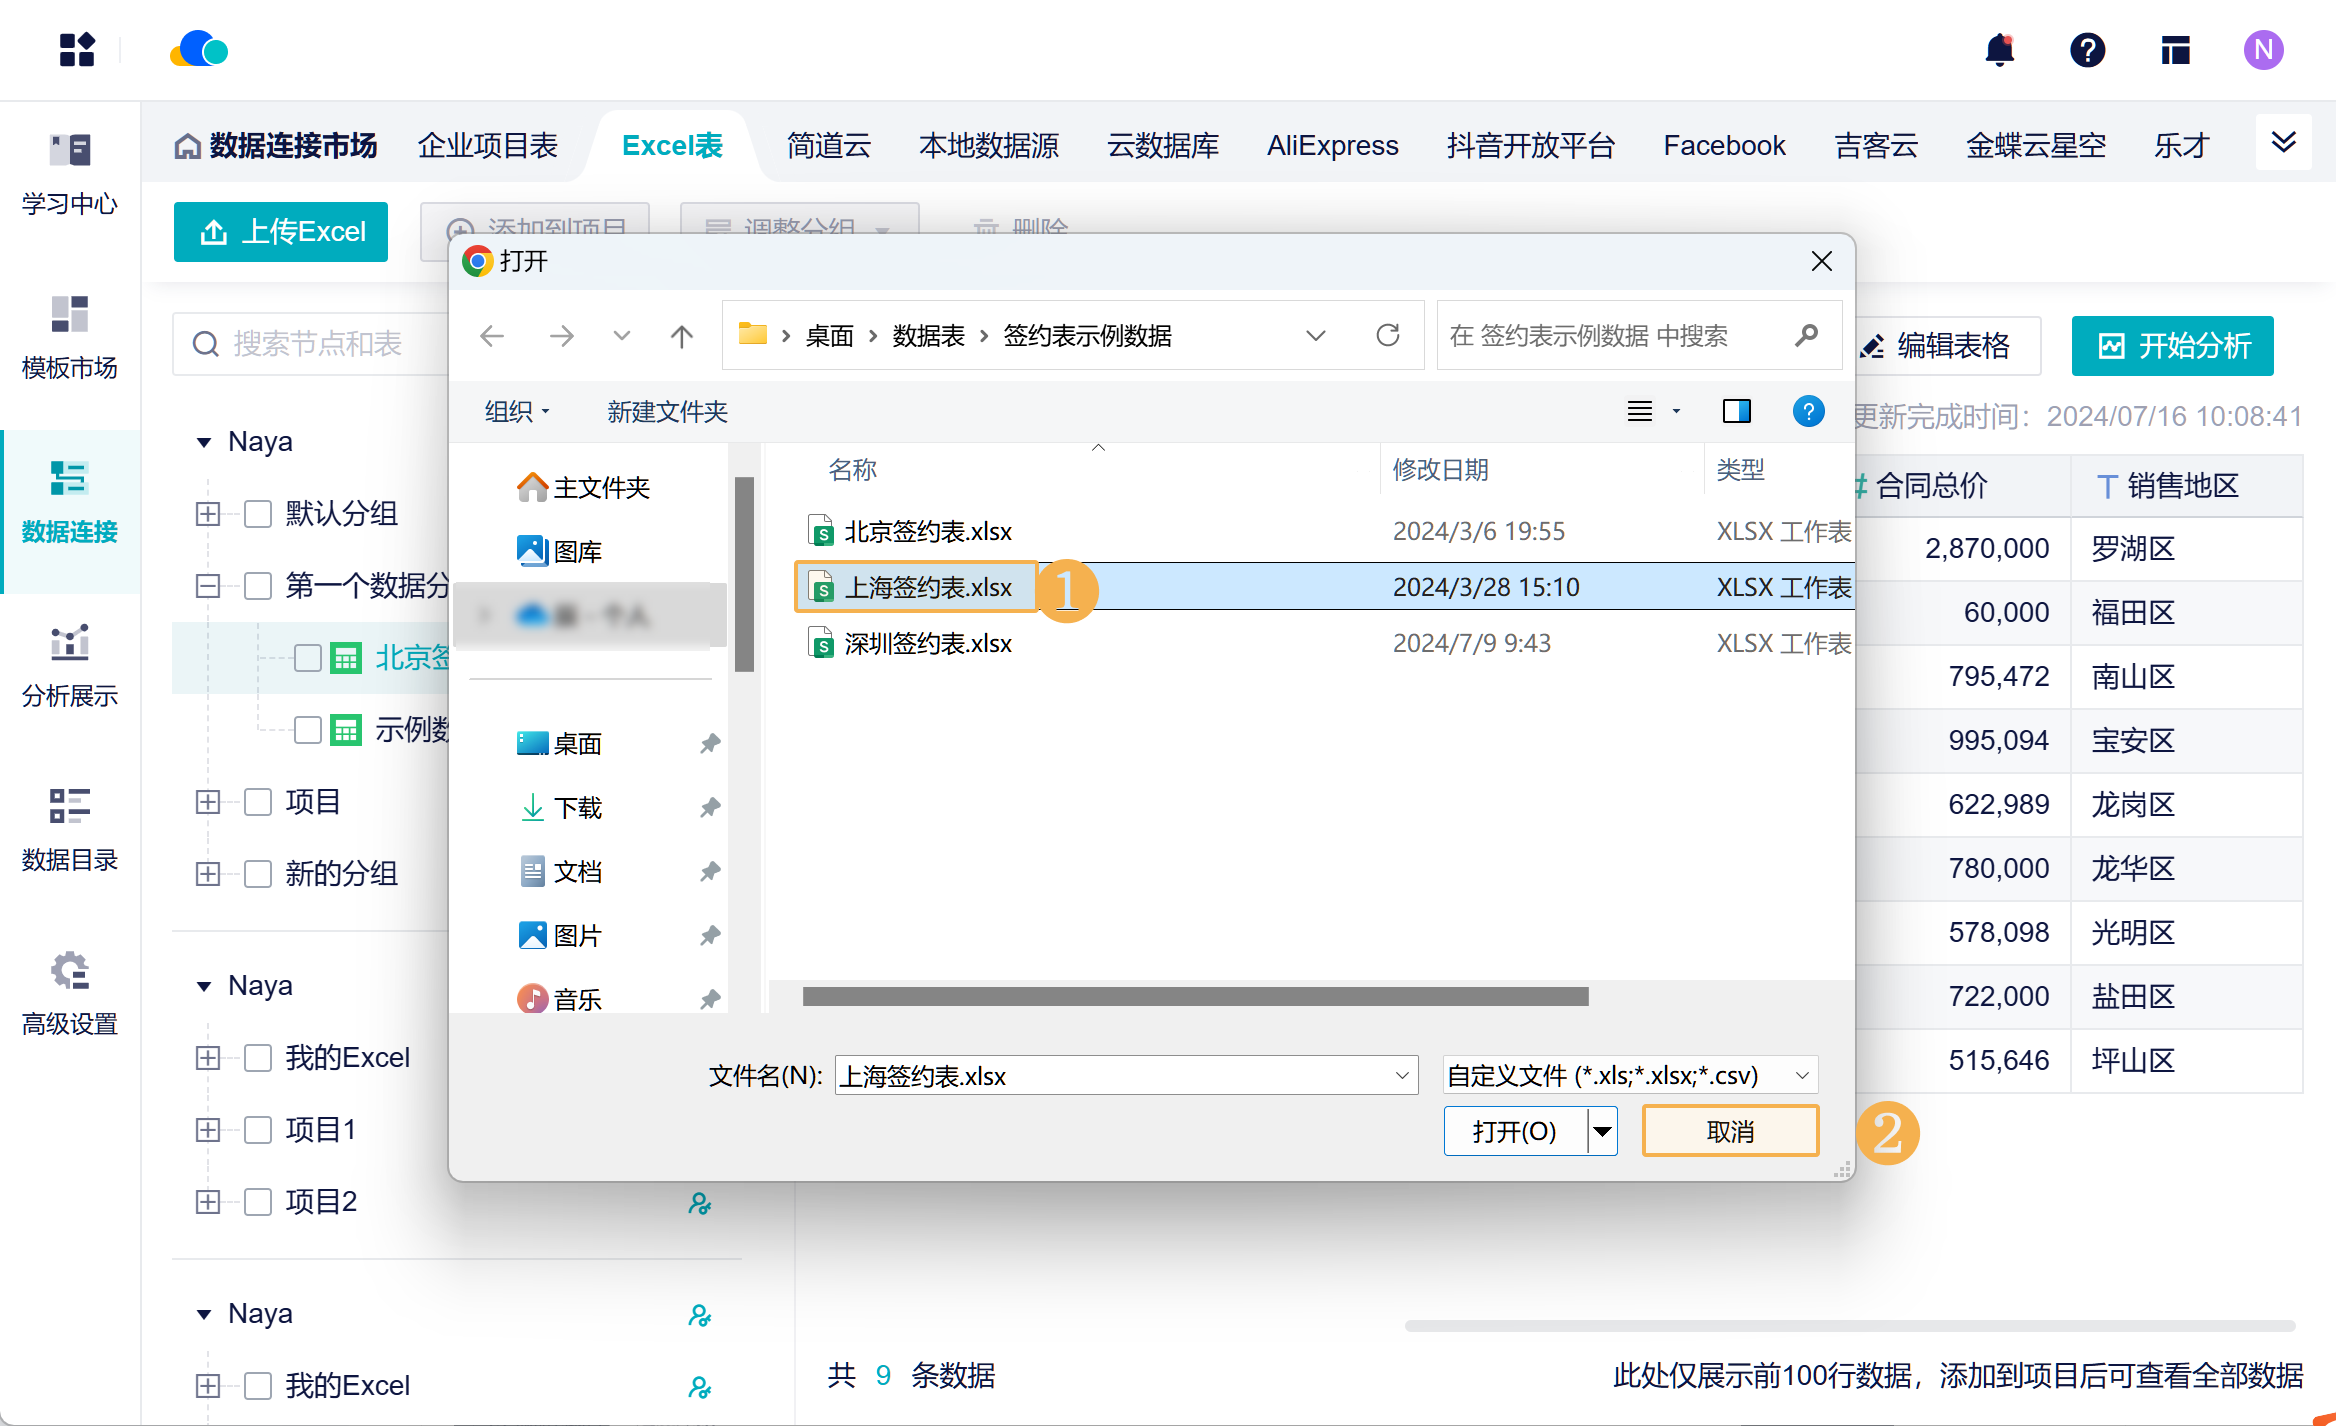
Task: Check the 项目1 checkbox
Action: 258,1130
